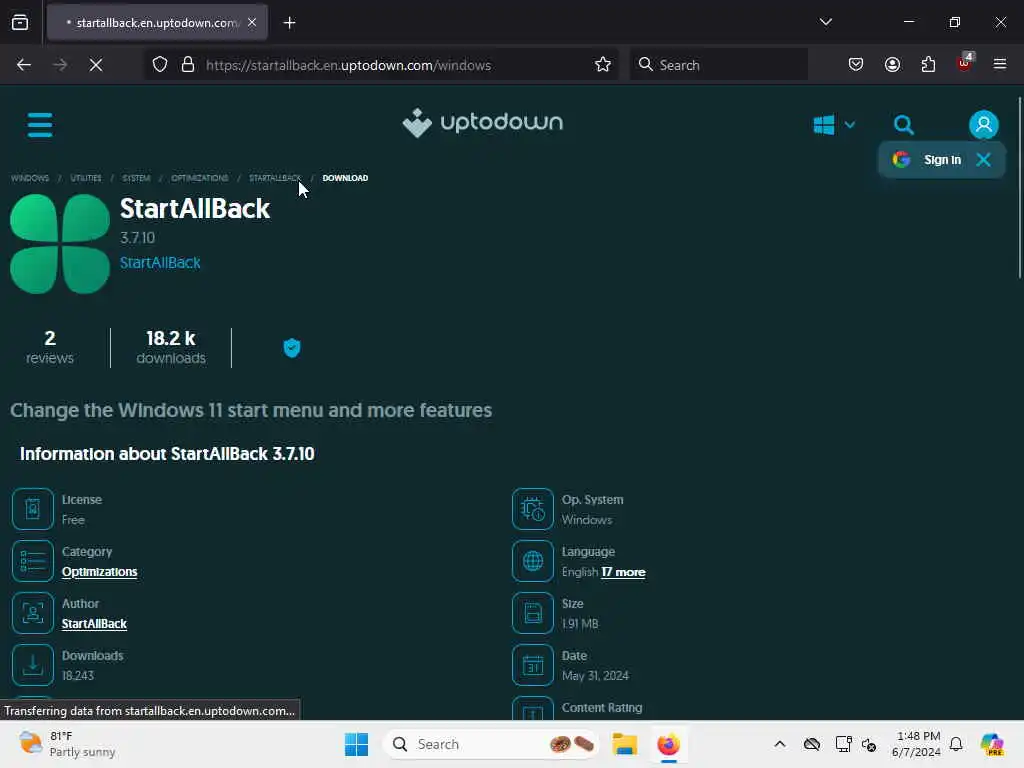
Task: Open the user account avatar
Action: (984, 124)
